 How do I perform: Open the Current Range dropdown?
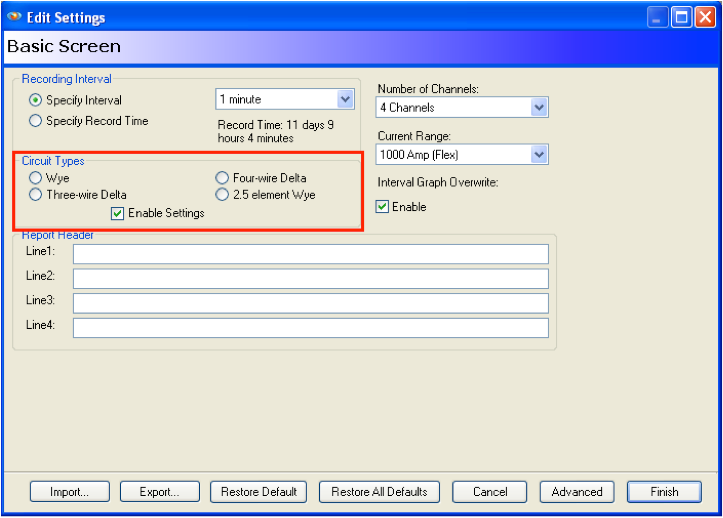click(539, 155)
